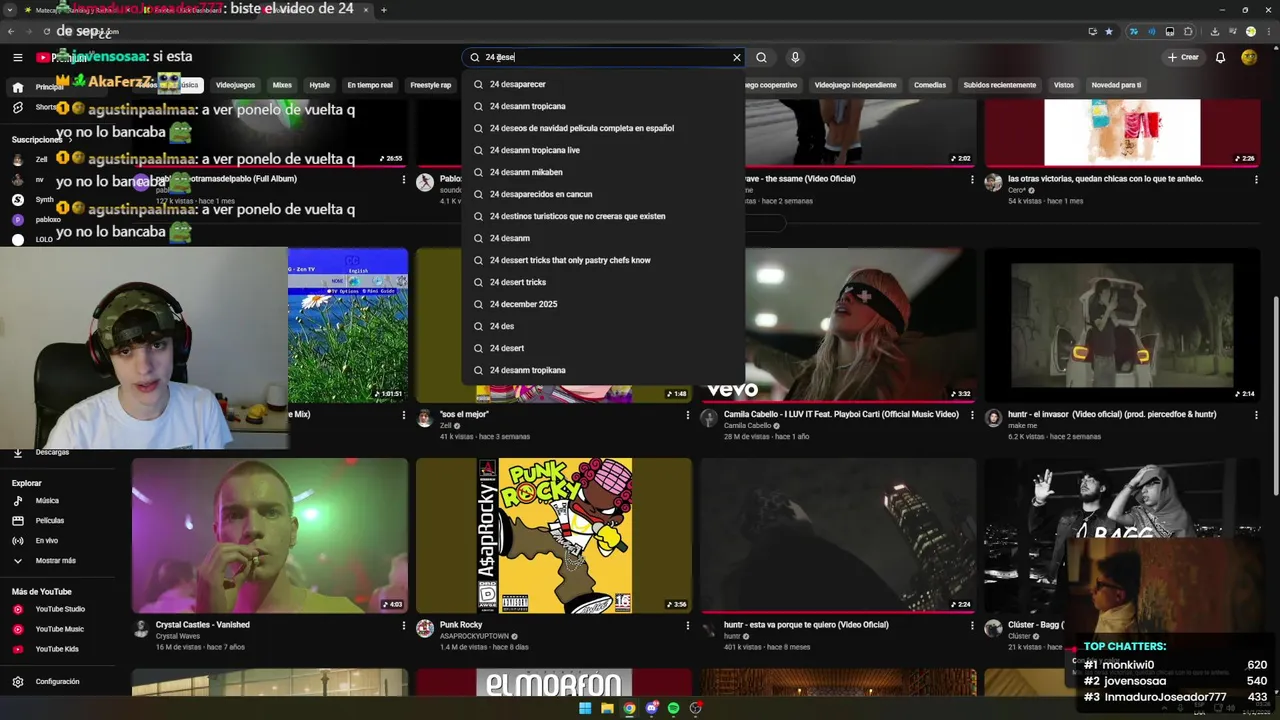
Task: Open File Explorer from the taskbar
Action: [607, 708]
